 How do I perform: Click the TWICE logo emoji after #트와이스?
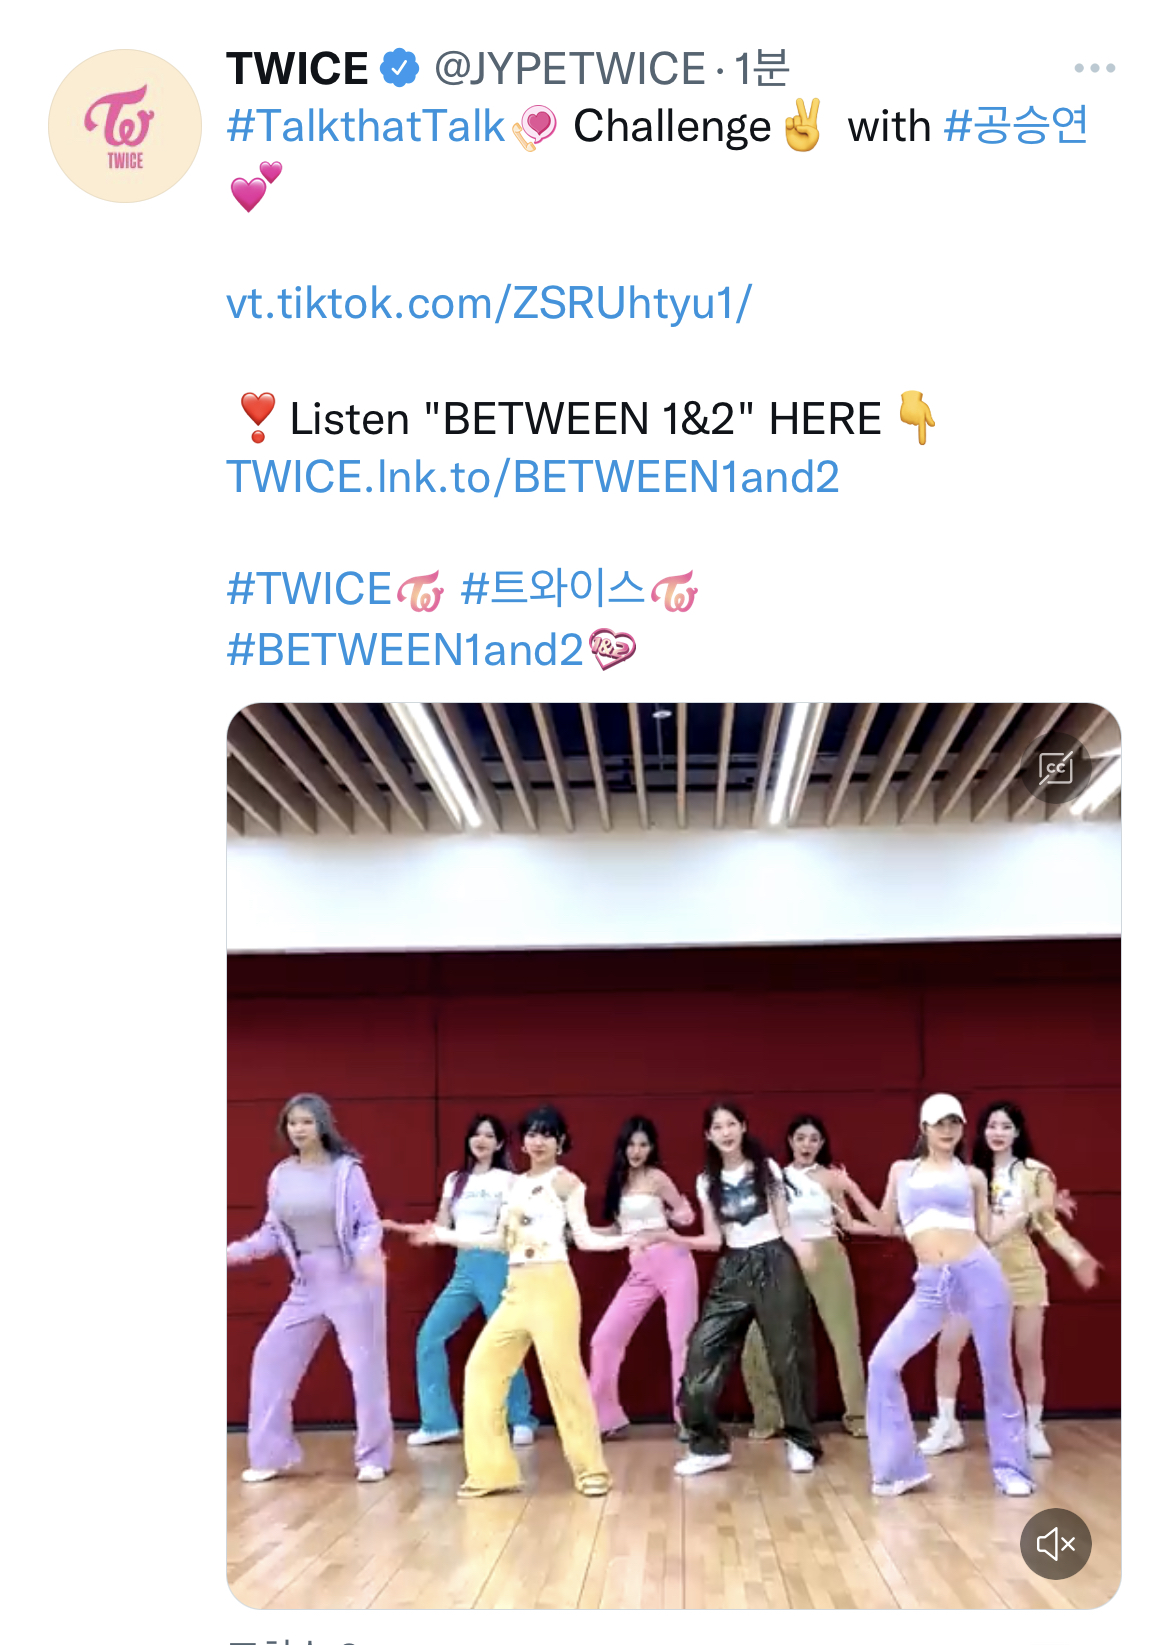pyautogui.click(x=674, y=591)
